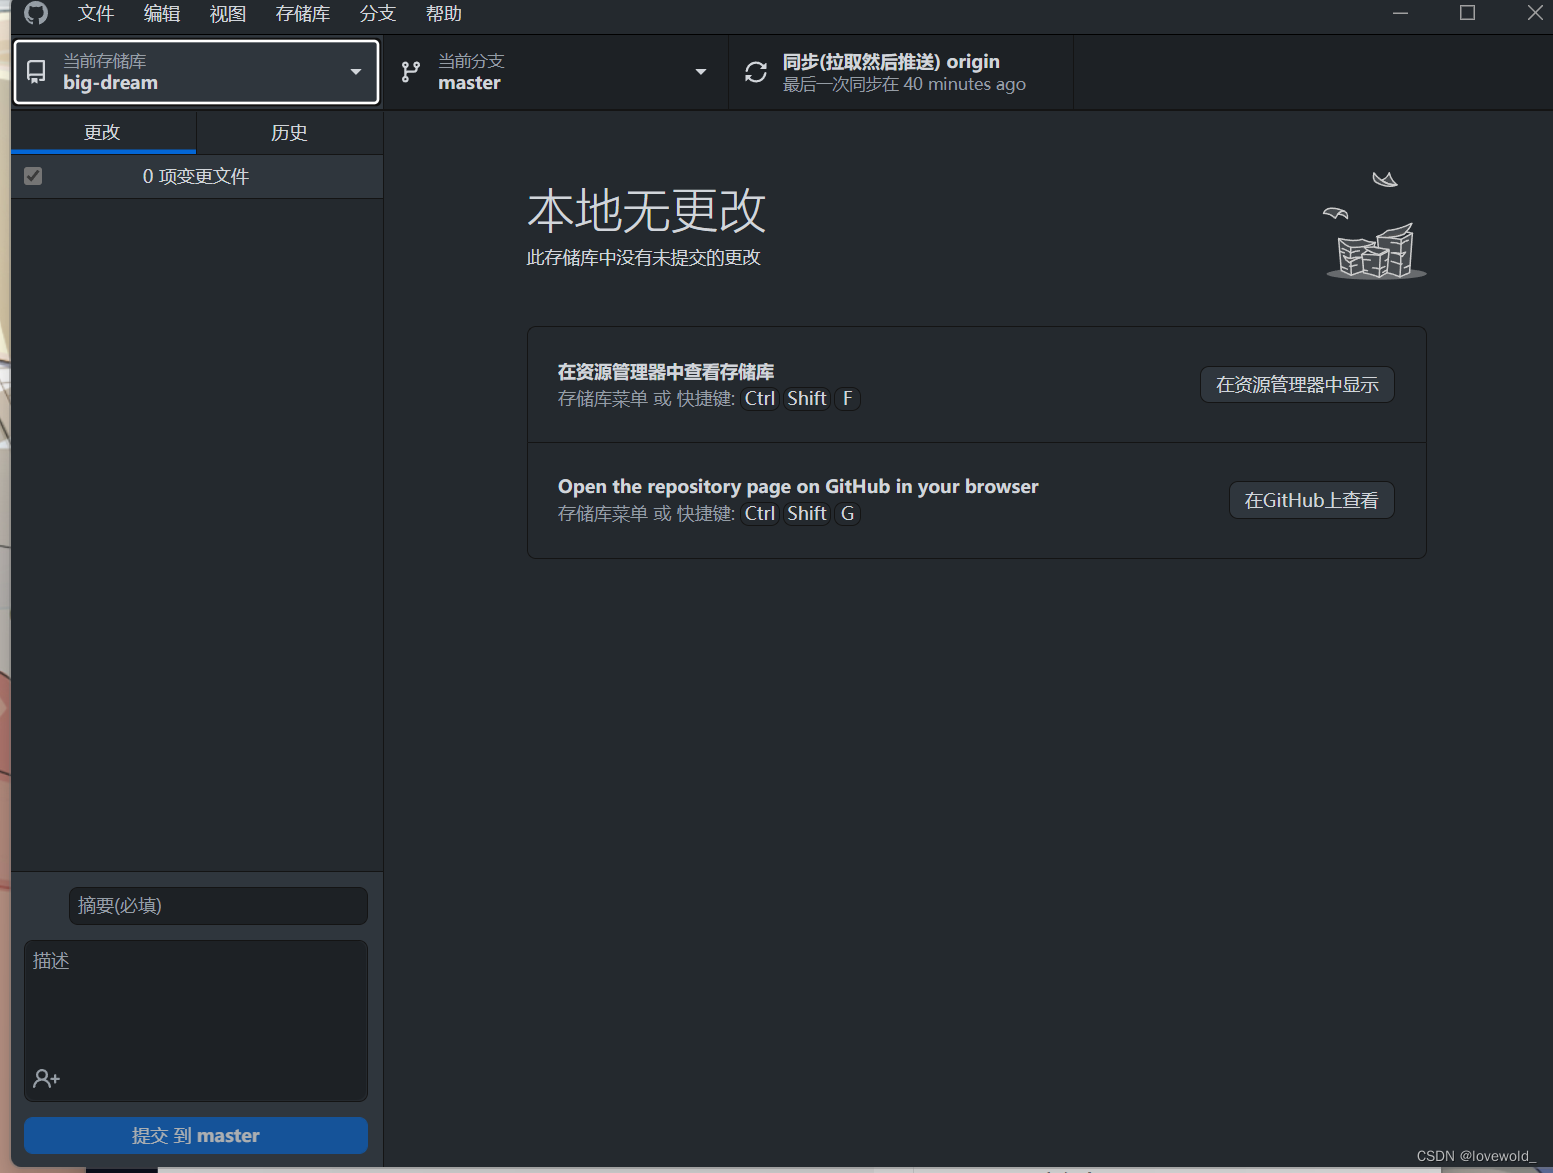1553x1173 pixels.
Task: Click the 0 项变更文件 label
Action: [196, 176]
